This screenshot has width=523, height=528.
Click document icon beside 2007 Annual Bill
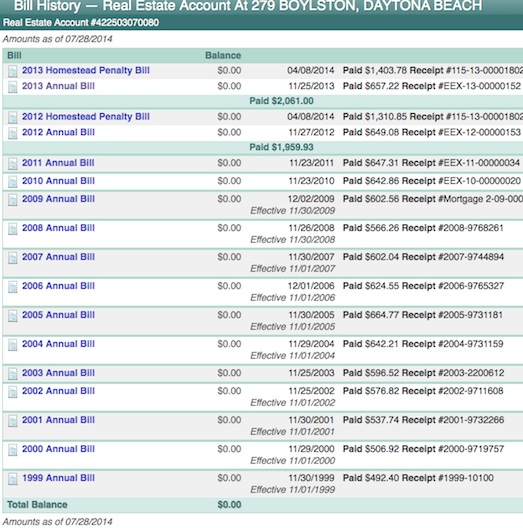coord(13,258)
